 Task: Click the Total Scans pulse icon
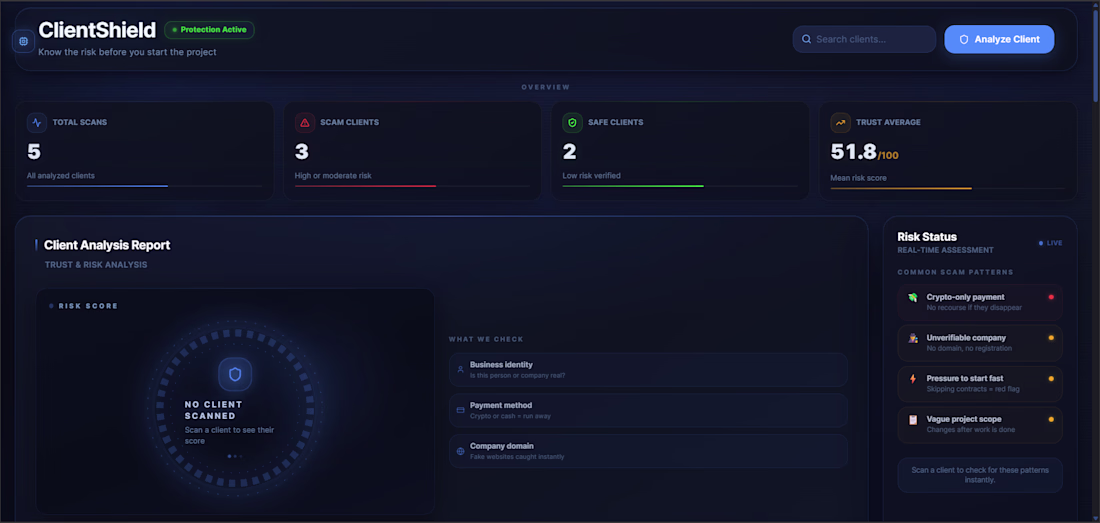click(x=37, y=123)
